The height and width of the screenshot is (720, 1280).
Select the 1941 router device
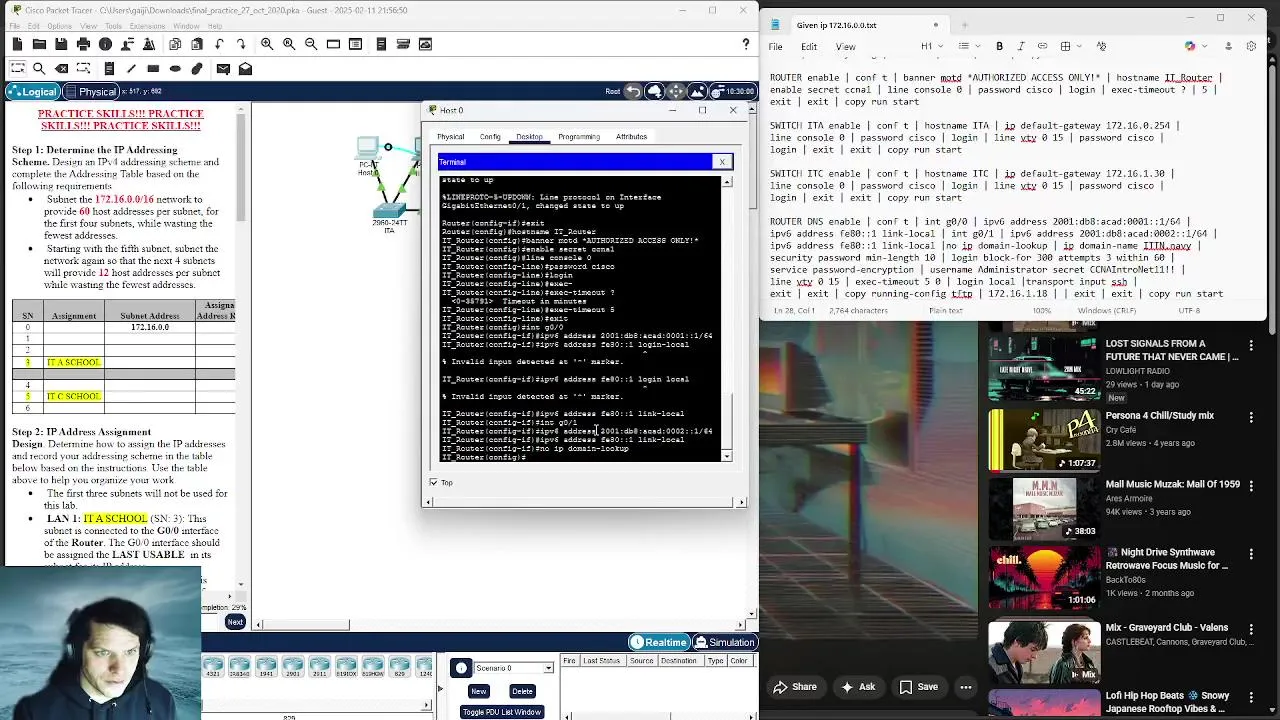coord(266,666)
